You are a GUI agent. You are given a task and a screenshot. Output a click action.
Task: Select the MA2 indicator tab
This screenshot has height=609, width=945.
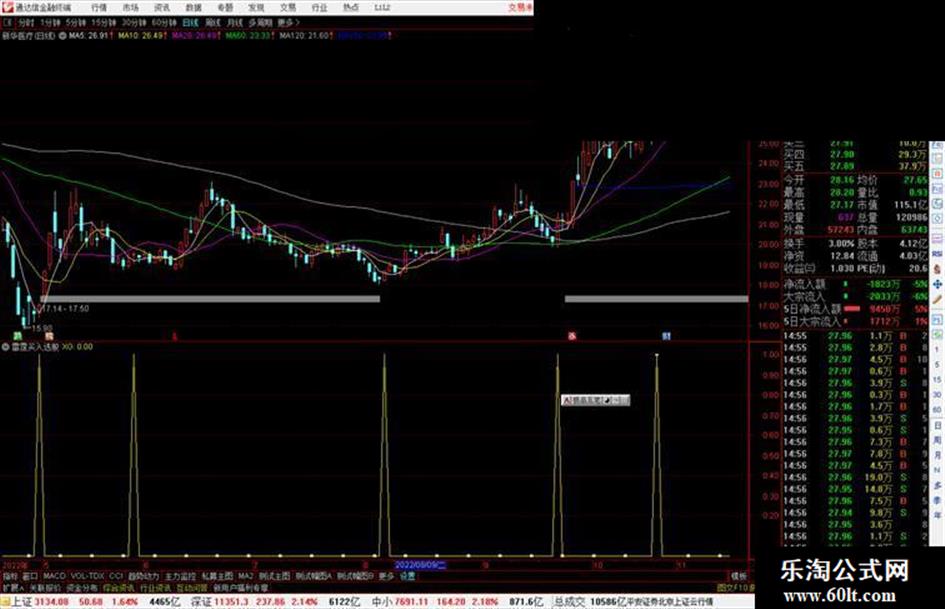point(245,577)
